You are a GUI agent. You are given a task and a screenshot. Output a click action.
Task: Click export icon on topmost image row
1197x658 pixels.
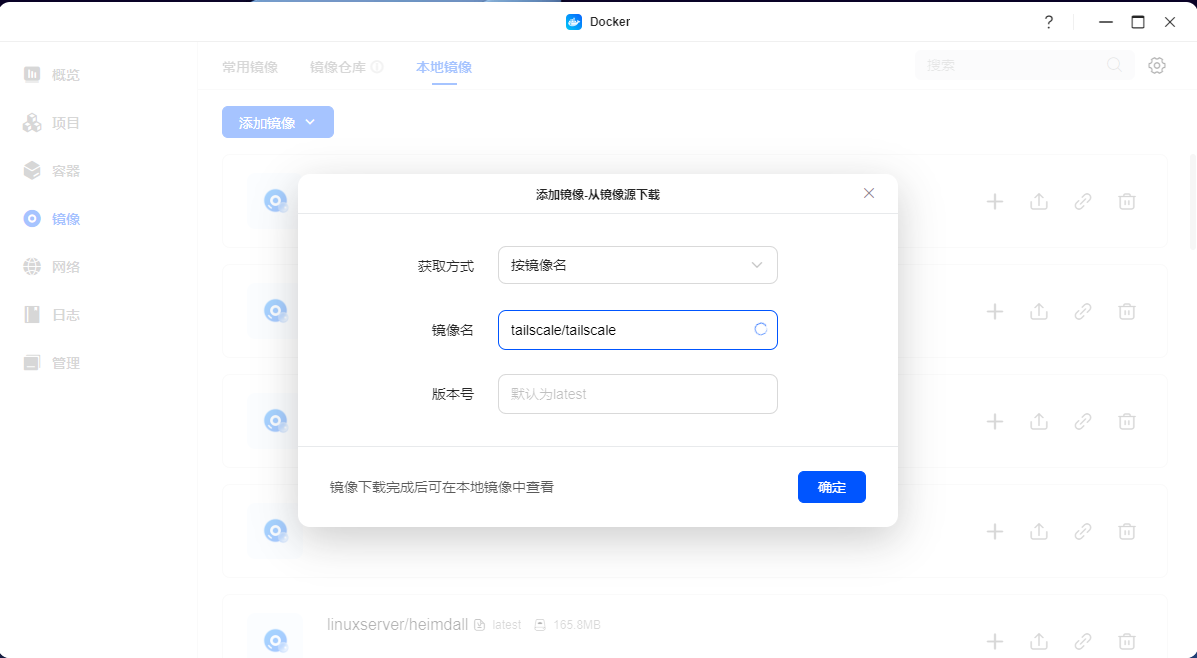tap(1039, 202)
